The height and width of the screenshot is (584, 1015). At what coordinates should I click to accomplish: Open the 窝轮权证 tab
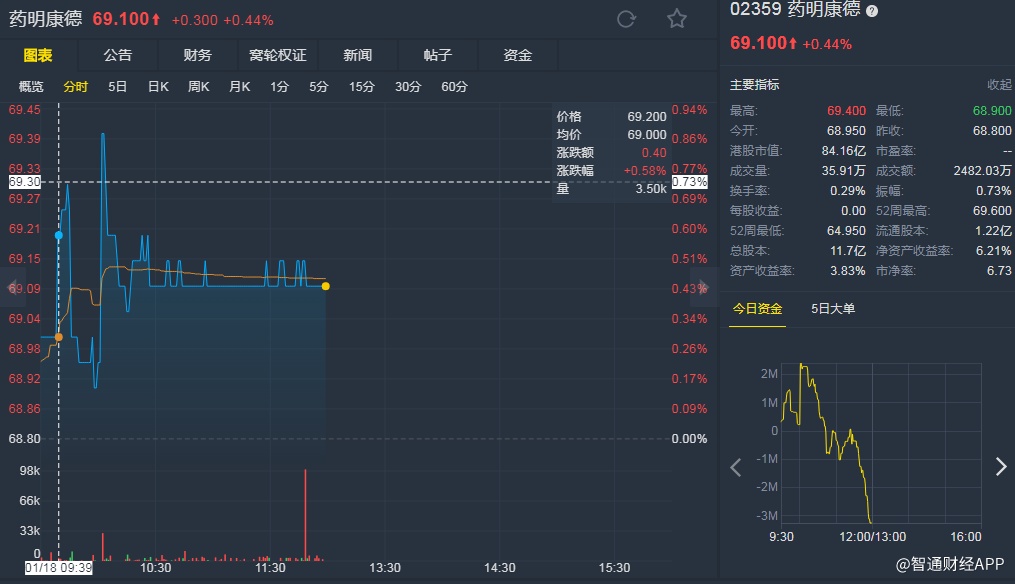277,55
